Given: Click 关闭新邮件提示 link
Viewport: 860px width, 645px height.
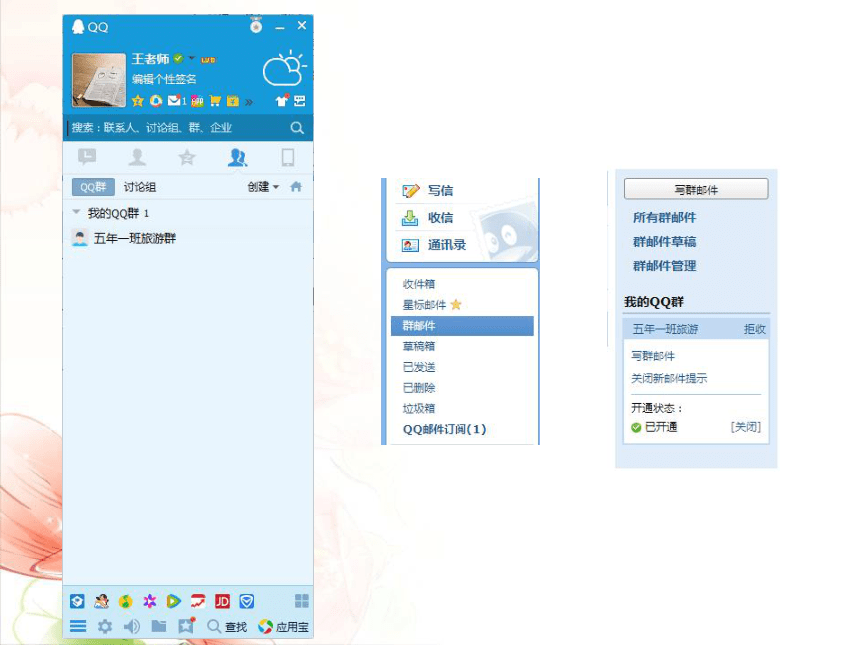Looking at the screenshot, I should tap(669, 378).
